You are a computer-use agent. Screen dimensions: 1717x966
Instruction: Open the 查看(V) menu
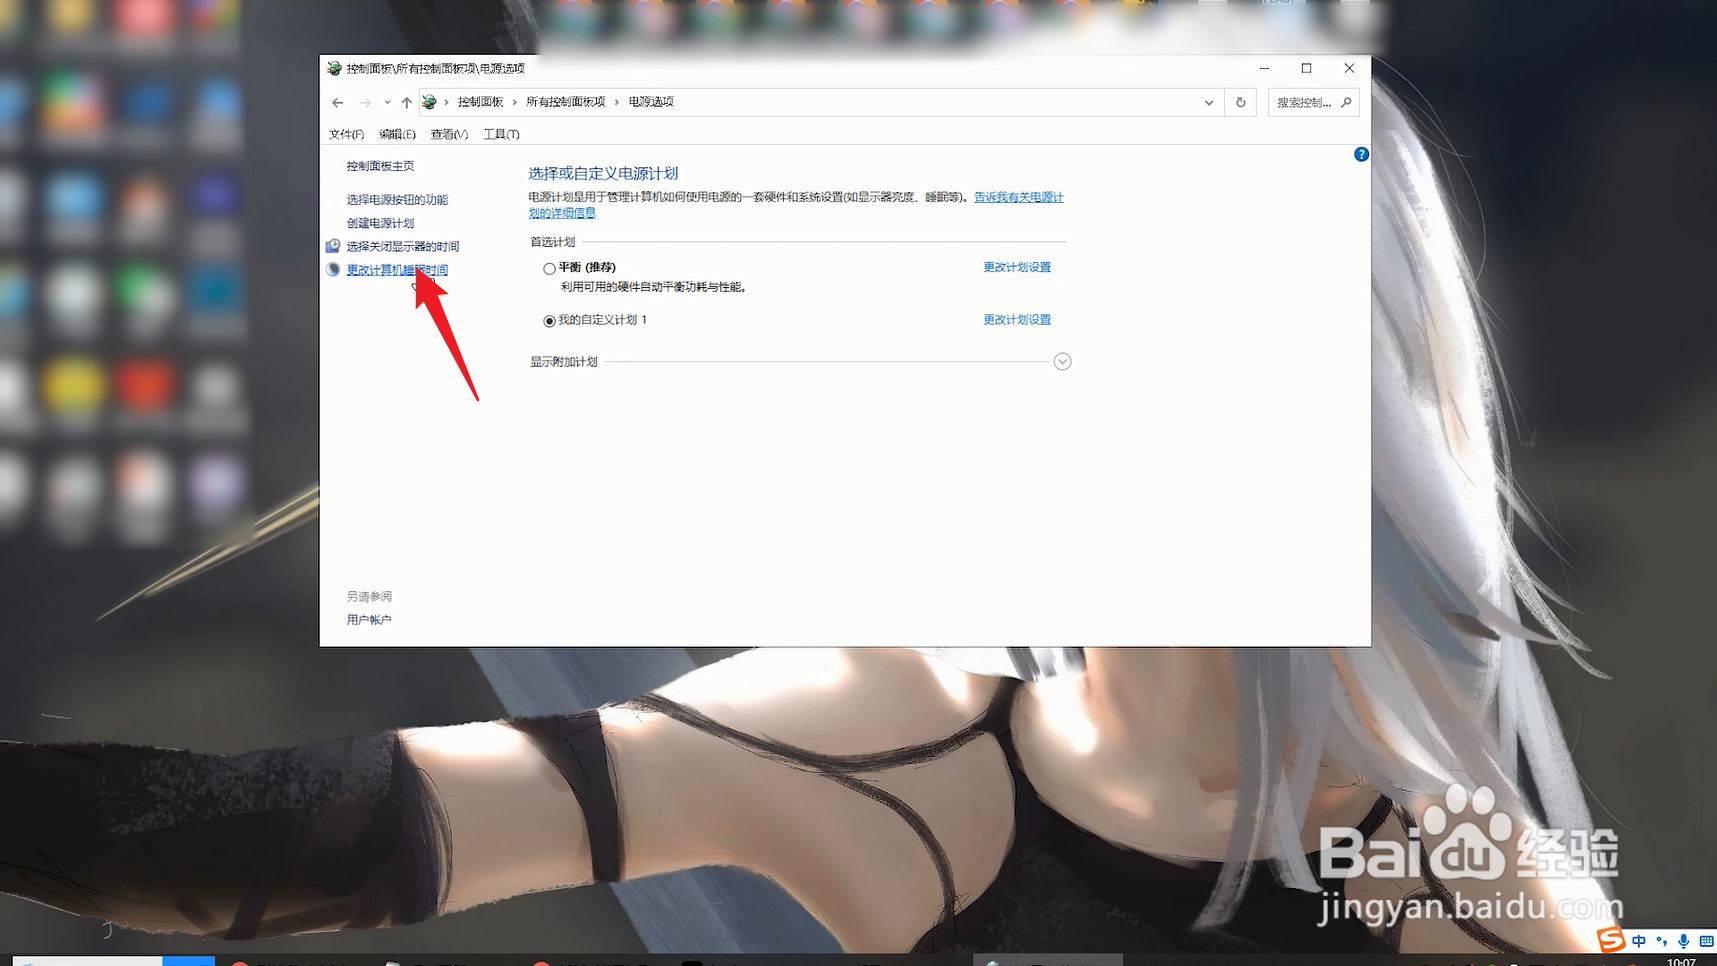coord(449,134)
